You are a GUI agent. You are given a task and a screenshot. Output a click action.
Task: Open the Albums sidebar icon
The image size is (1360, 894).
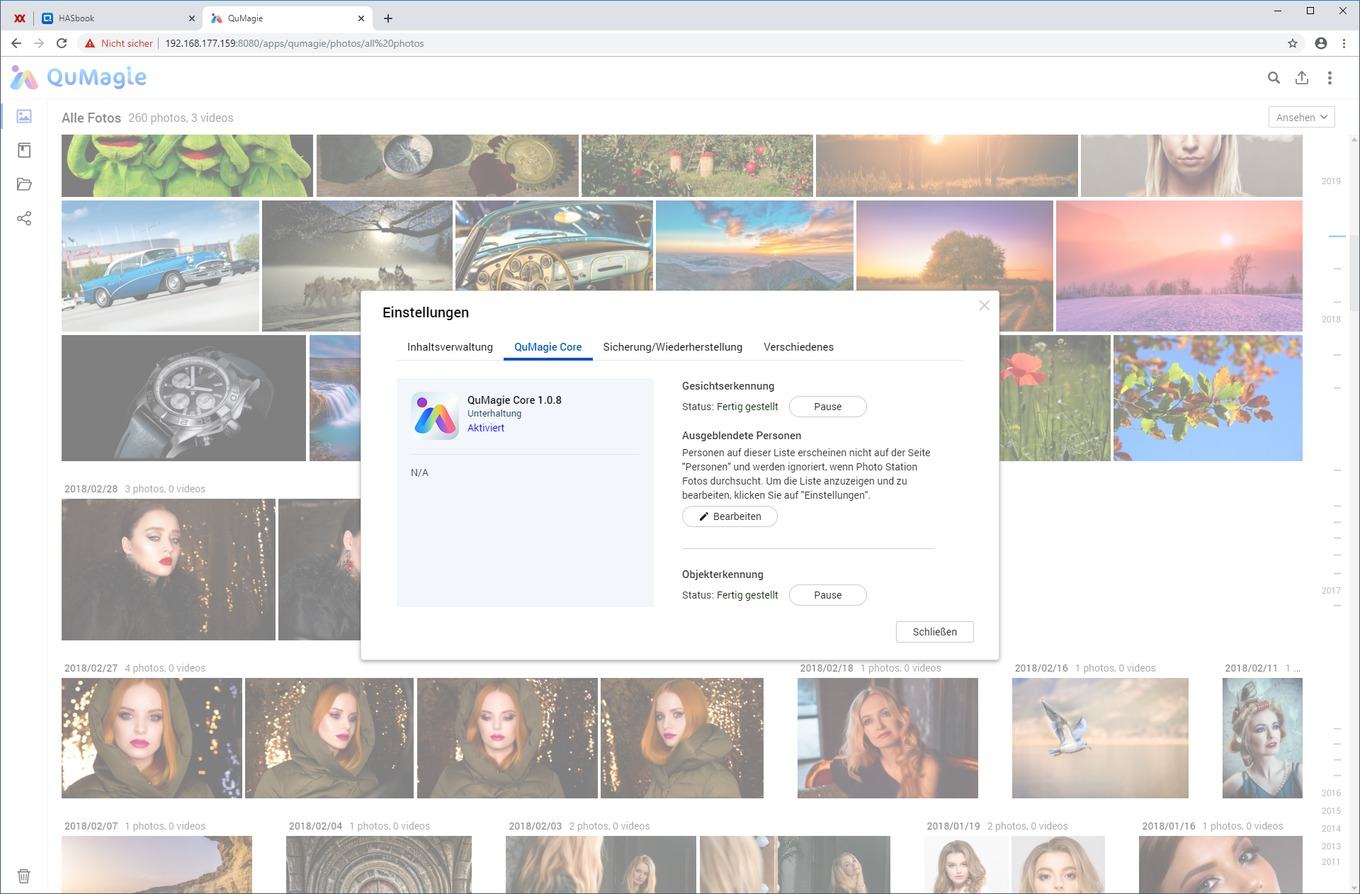pos(24,150)
